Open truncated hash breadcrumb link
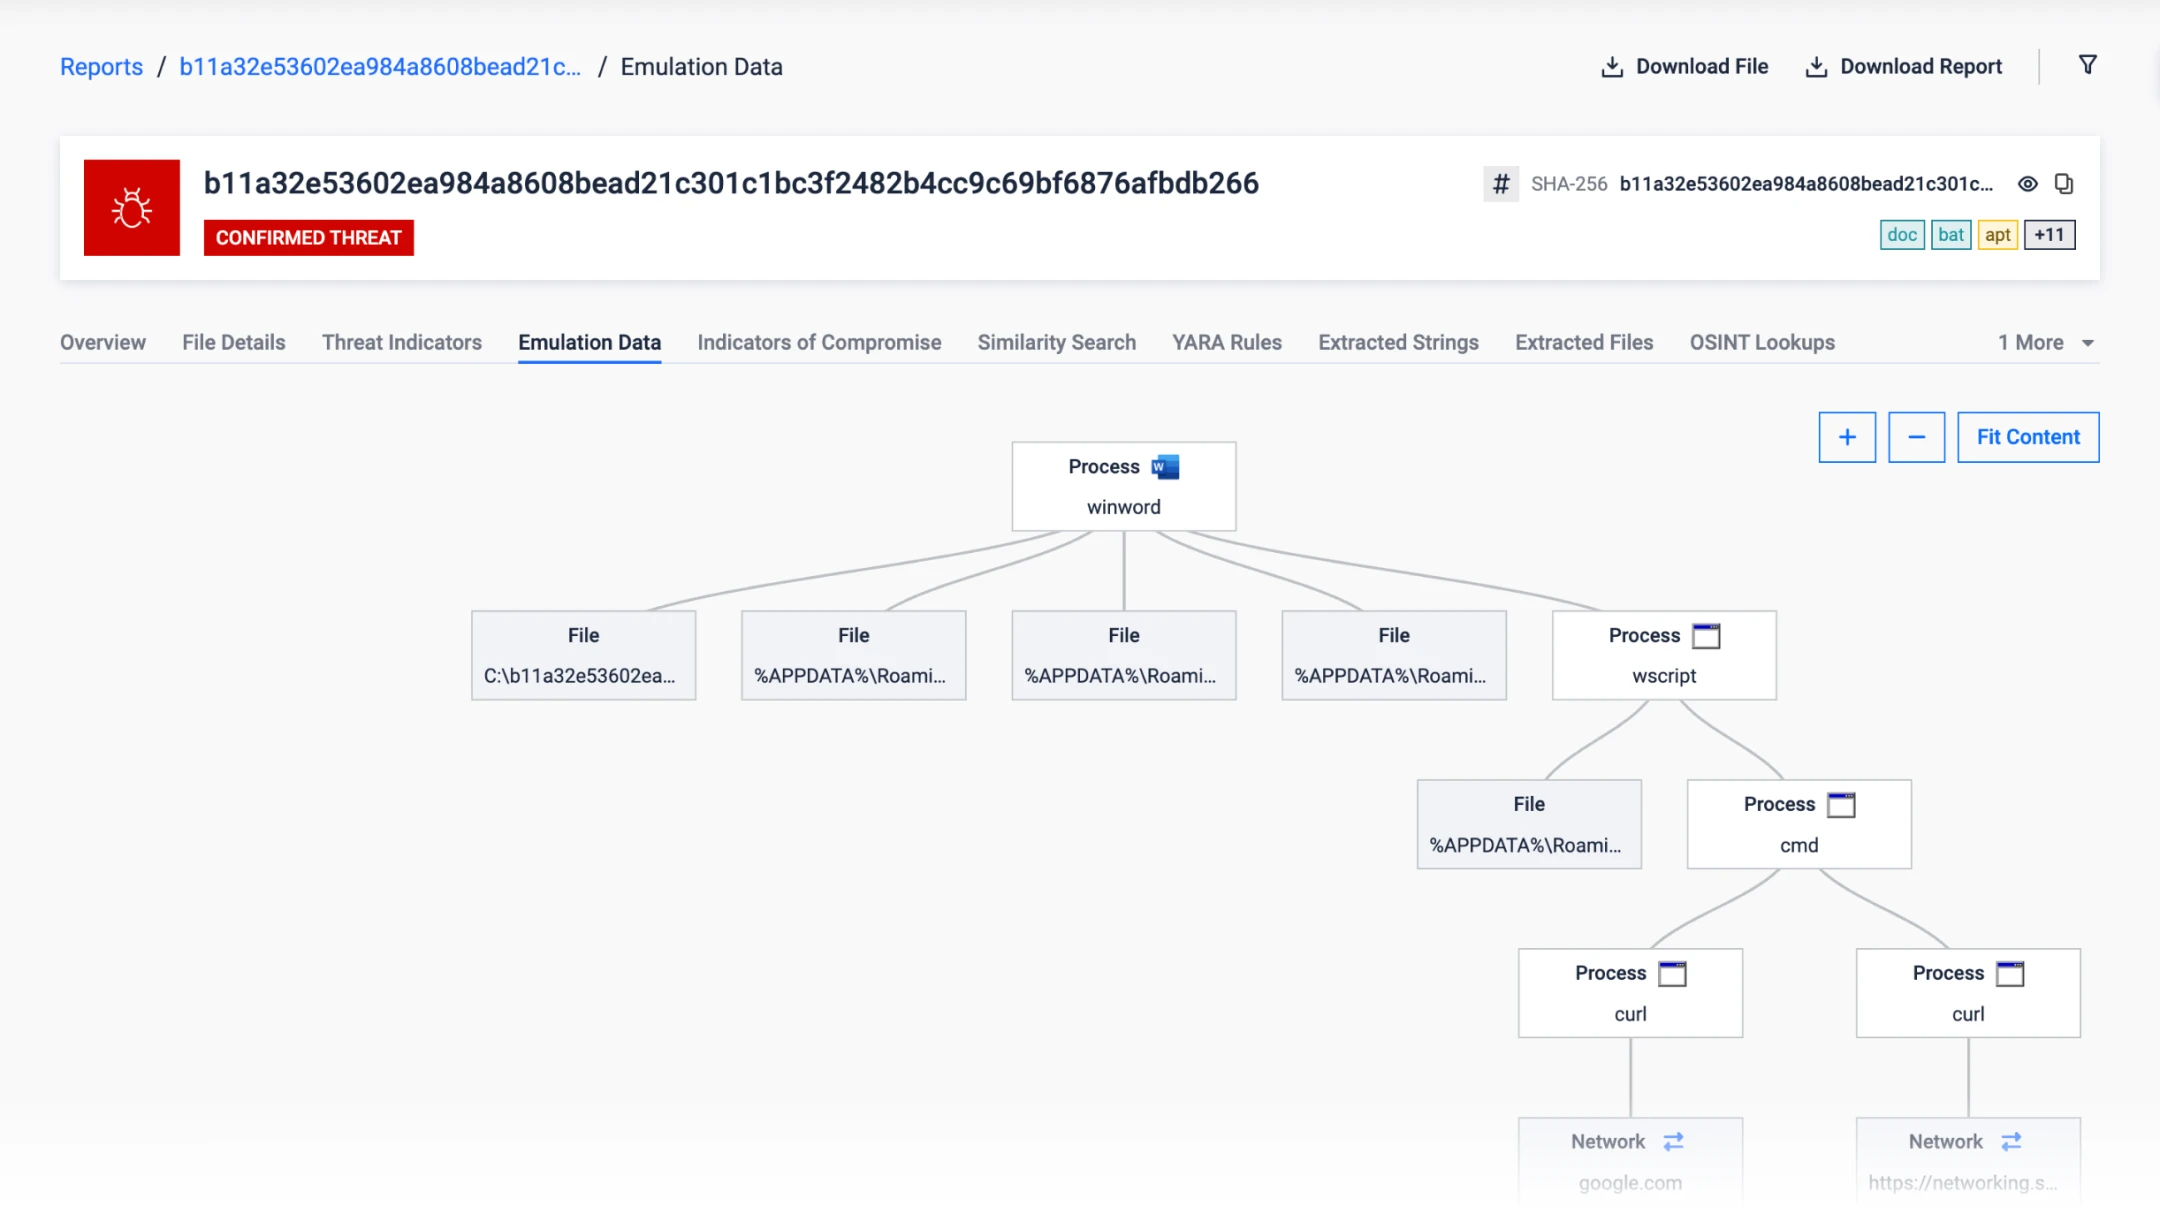This screenshot has height=1212, width=2160. point(380,67)
